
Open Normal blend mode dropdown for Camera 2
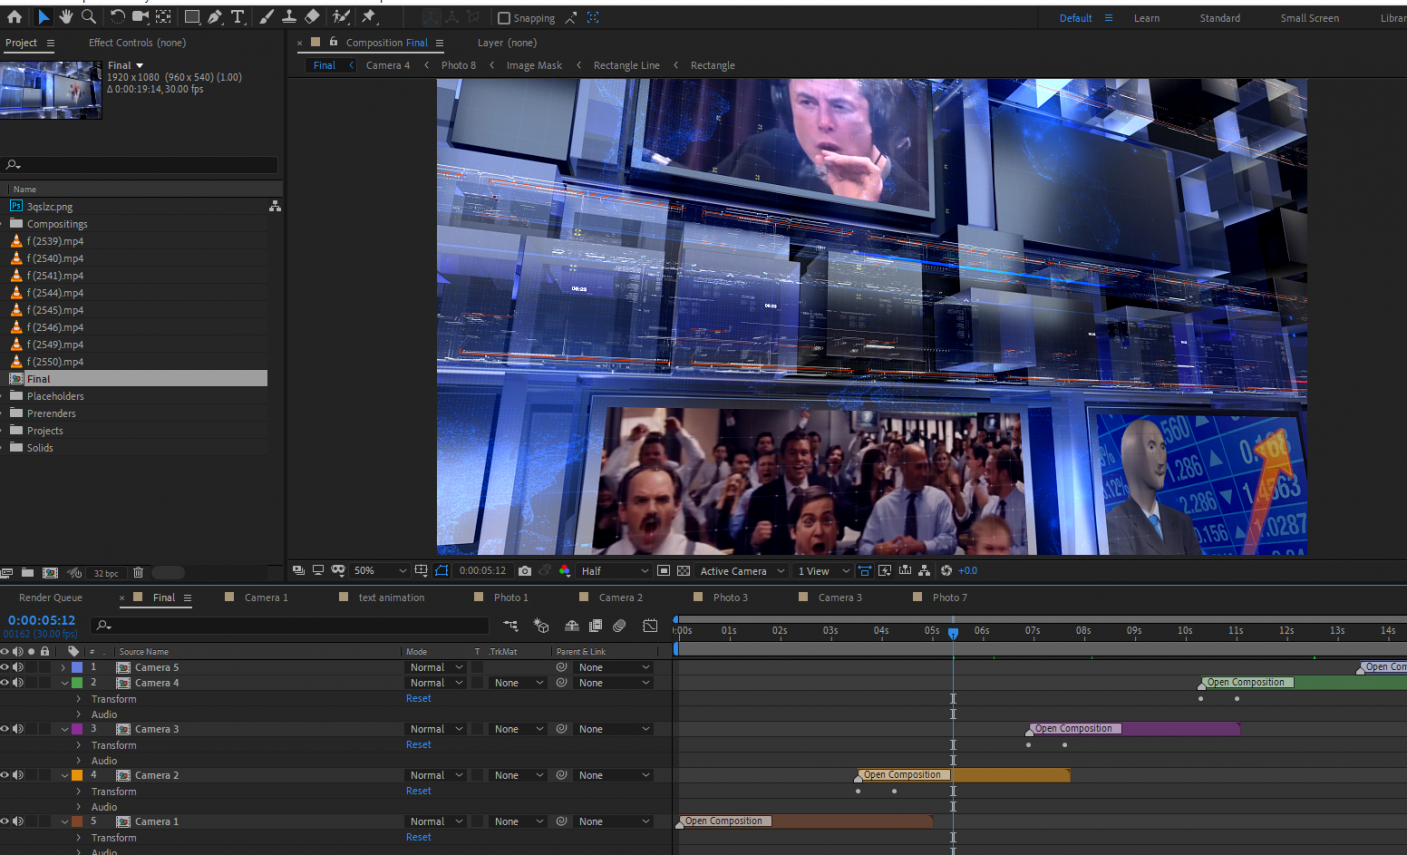436,775
